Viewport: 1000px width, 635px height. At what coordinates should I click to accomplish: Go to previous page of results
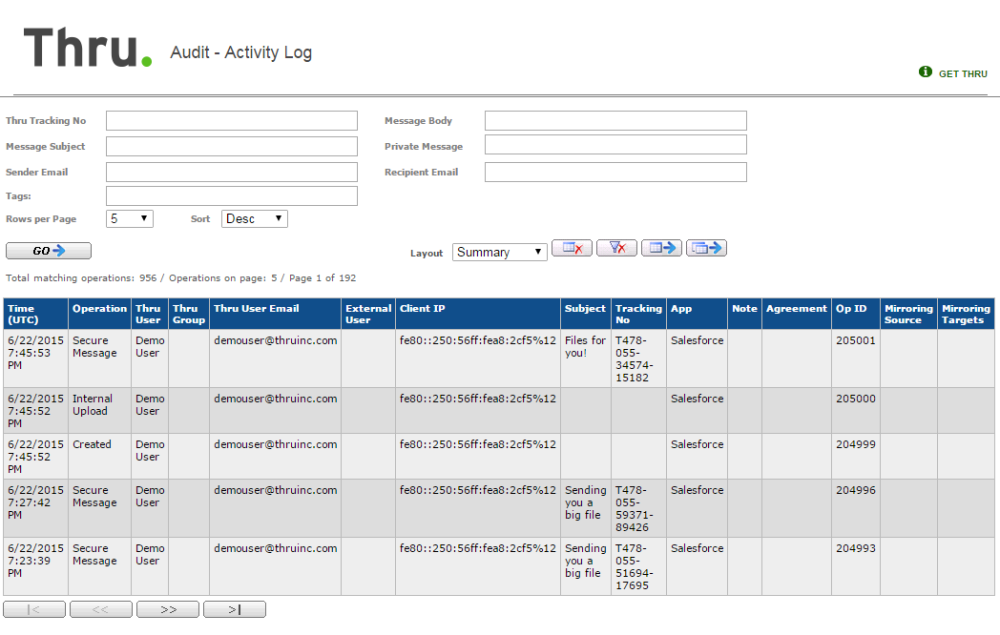click(x=101, y=609)
